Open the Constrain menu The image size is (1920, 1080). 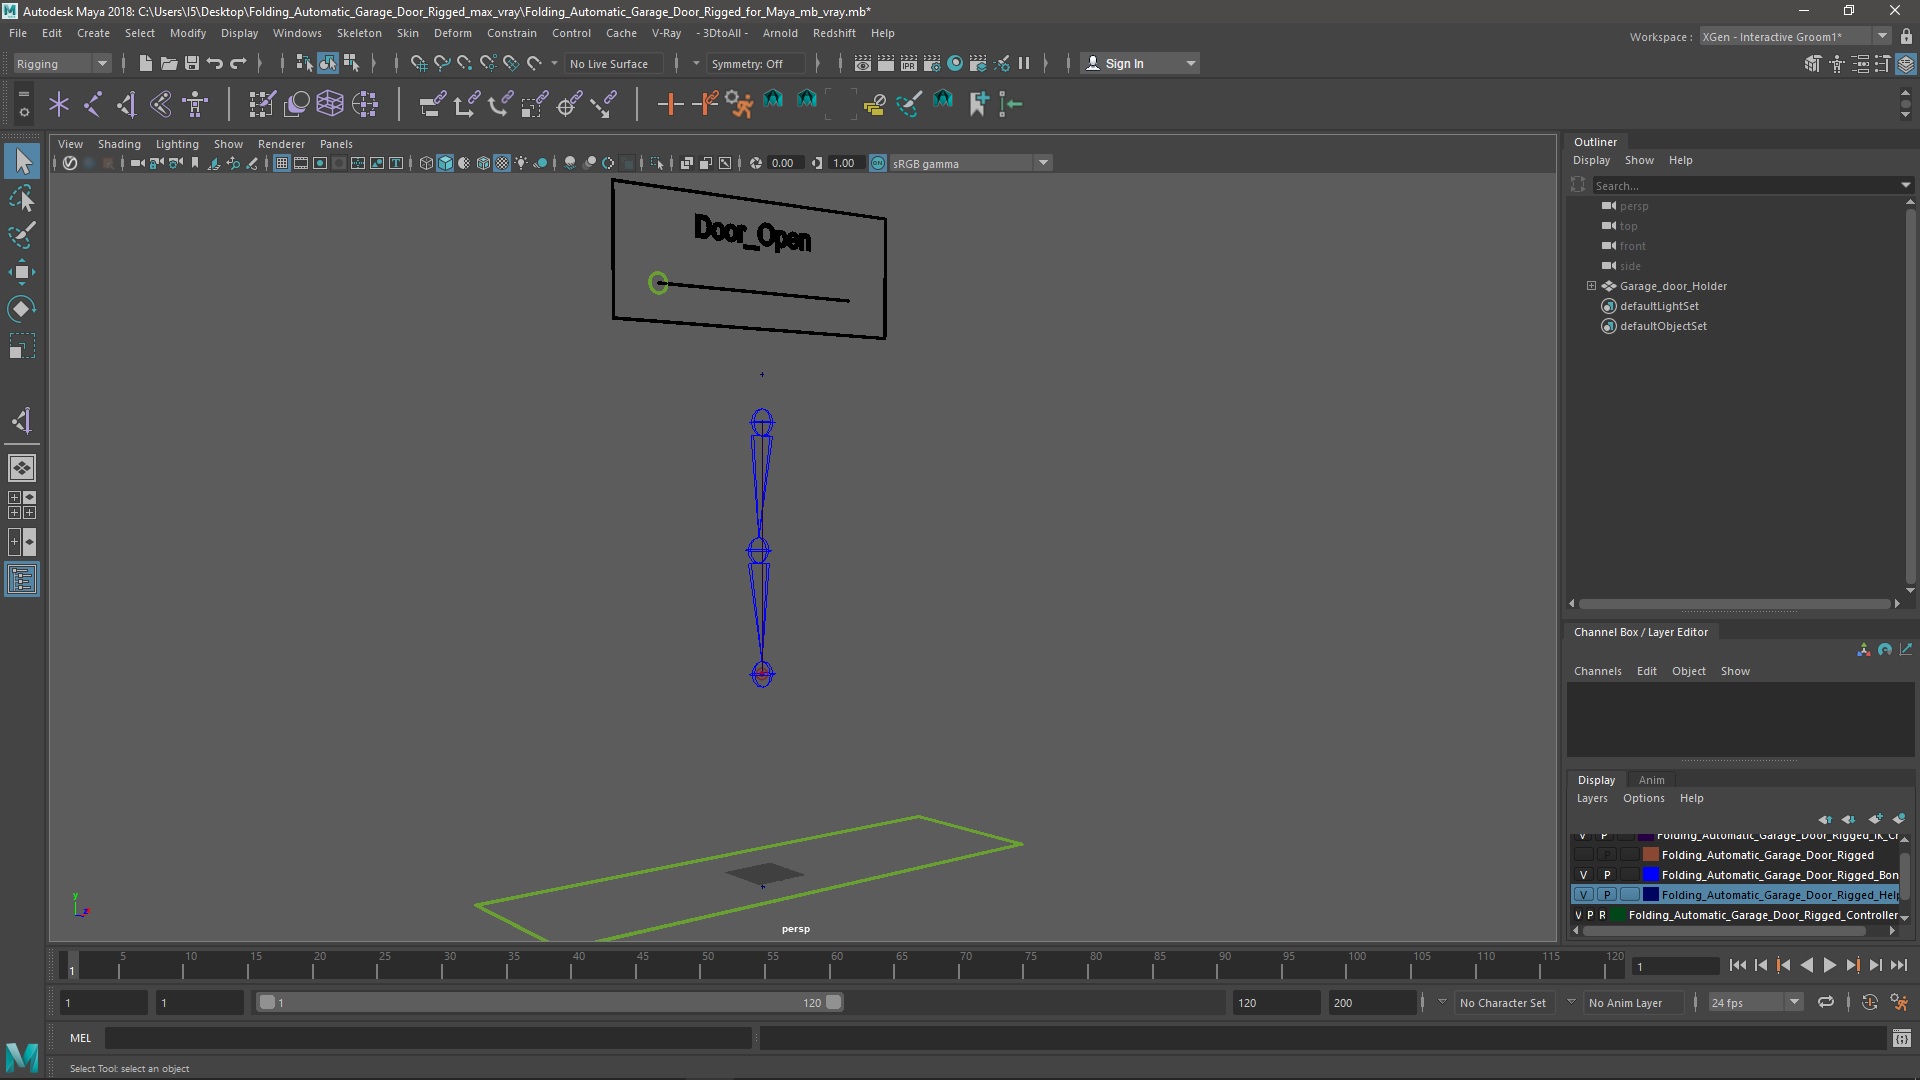512,33
